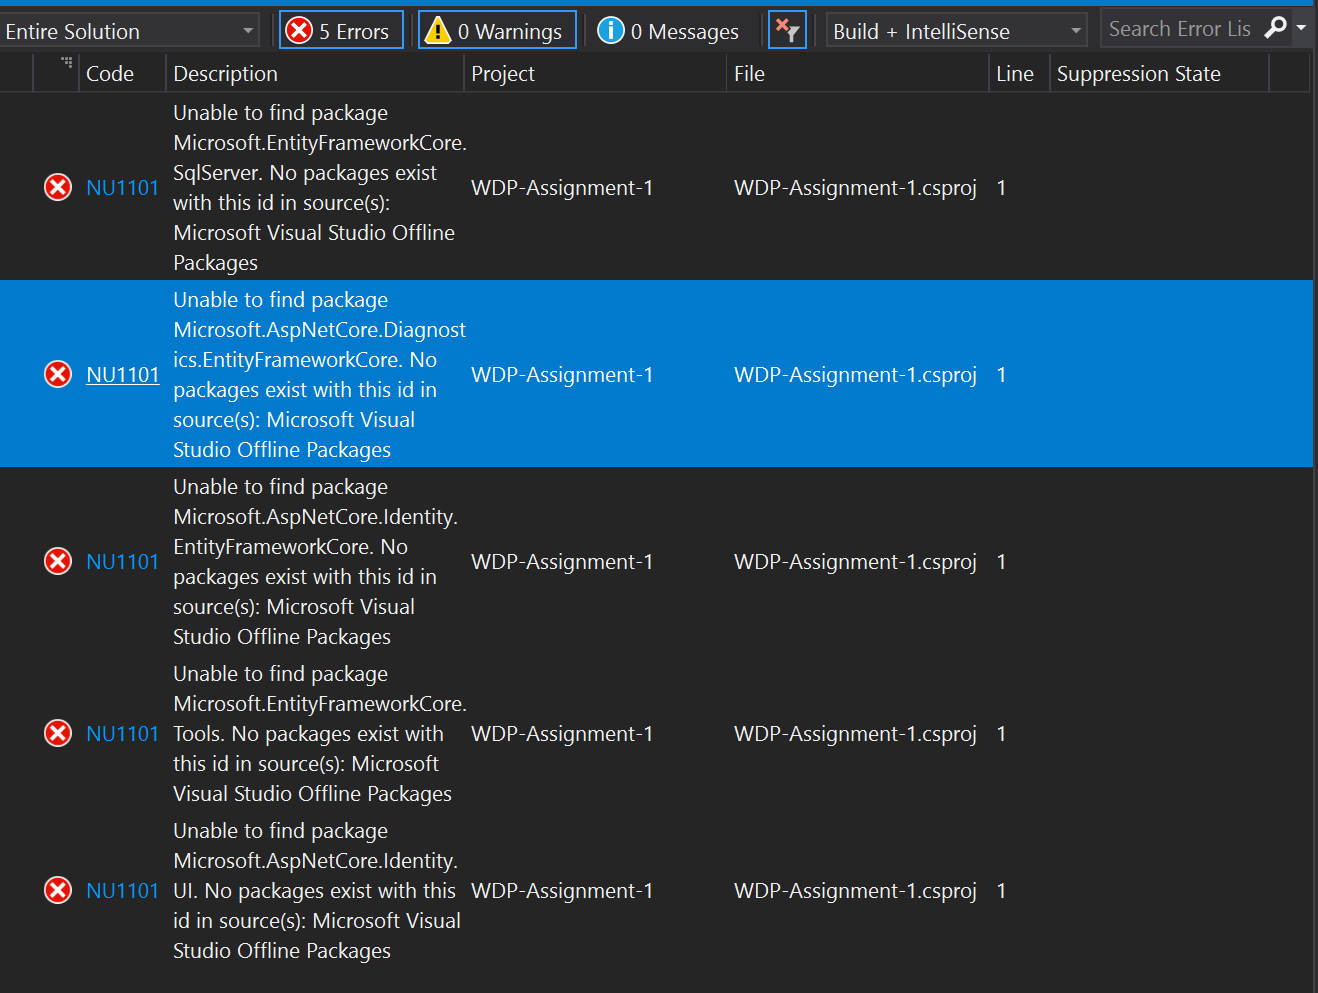This screenshot has width=1318, height=993.
Task: Click WDP-Assignment-1 project in Tools row
Action: pos(562,733)
